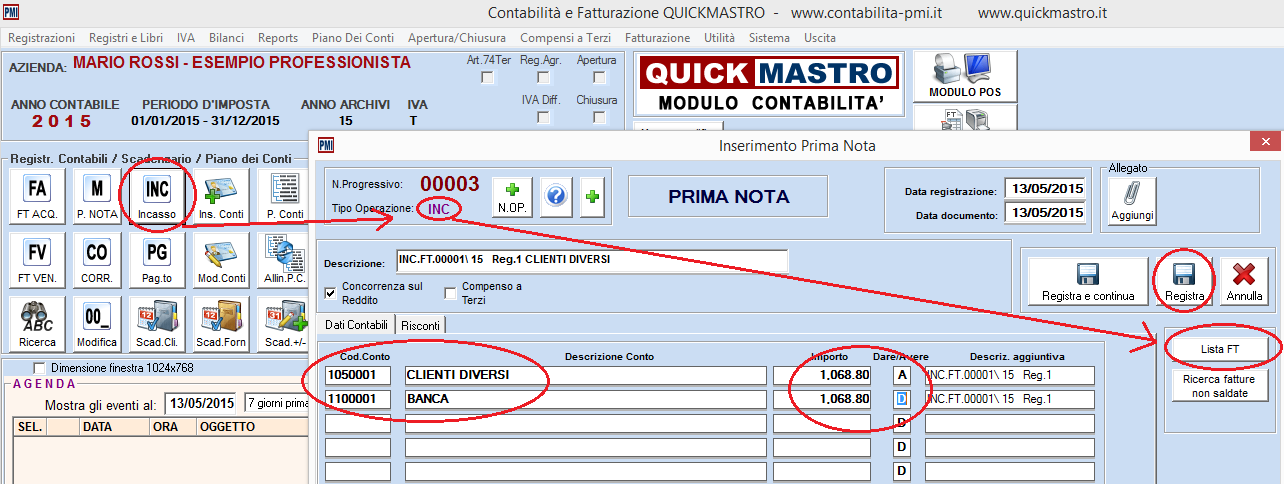1284x484 pixels.
Task: Click the Lista FT button
Action: point(1220,347)
